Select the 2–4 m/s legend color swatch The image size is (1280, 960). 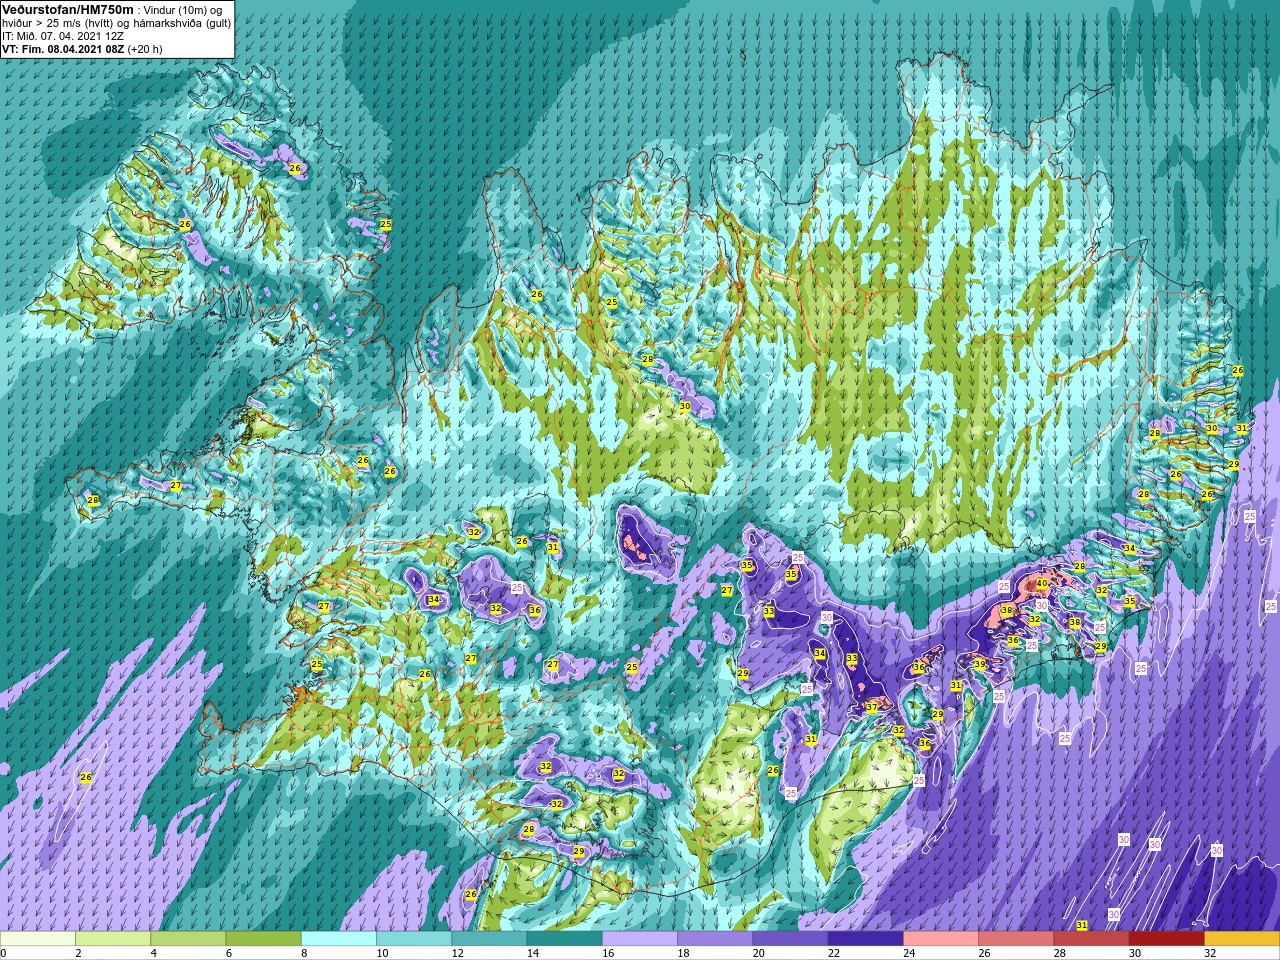point(113,939)
